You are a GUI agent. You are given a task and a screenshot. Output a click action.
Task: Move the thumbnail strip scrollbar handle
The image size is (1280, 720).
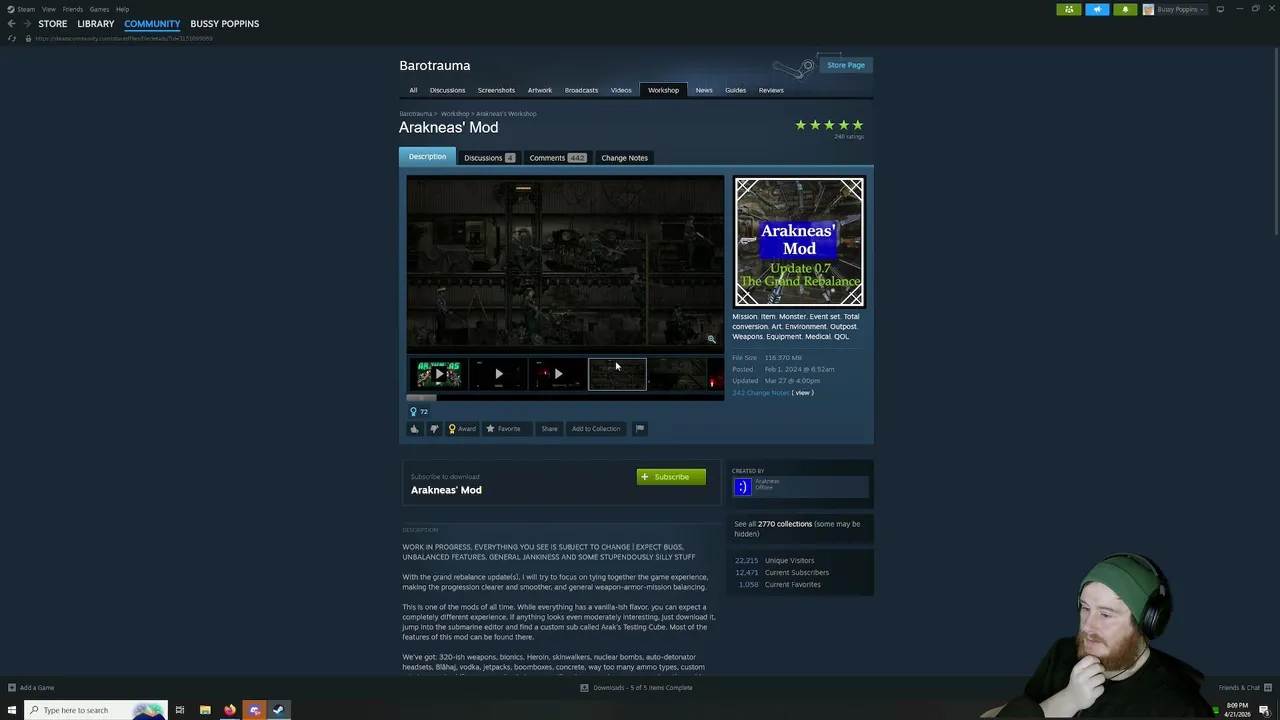pyautogui.click(x=421, y=398)
